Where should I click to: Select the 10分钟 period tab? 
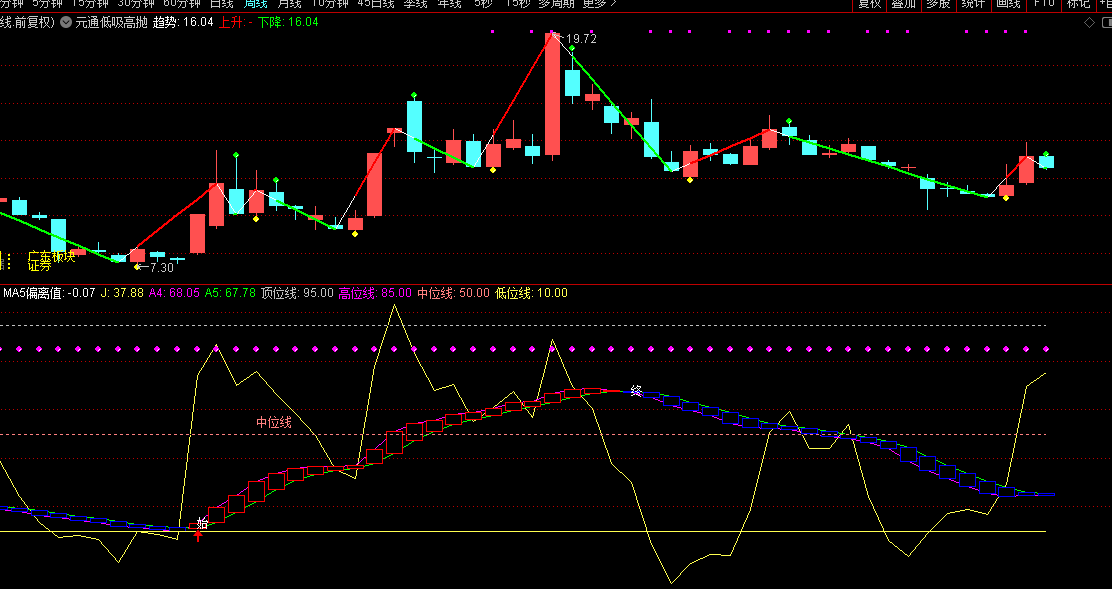330,4
